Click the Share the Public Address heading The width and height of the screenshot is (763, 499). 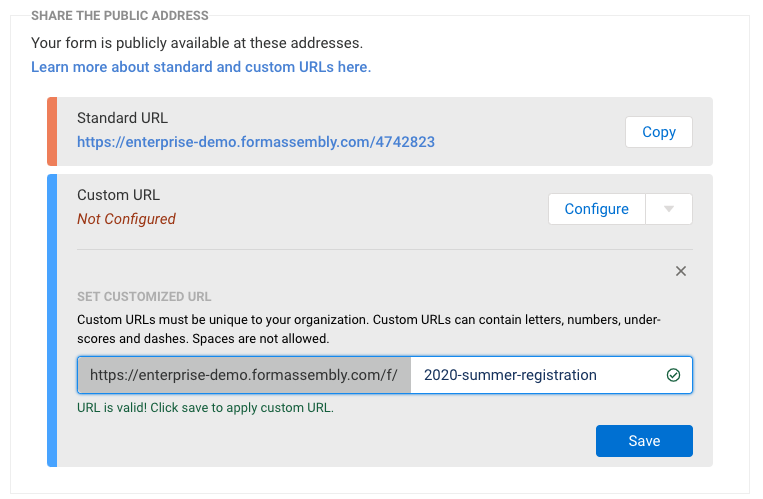[120, 16]
